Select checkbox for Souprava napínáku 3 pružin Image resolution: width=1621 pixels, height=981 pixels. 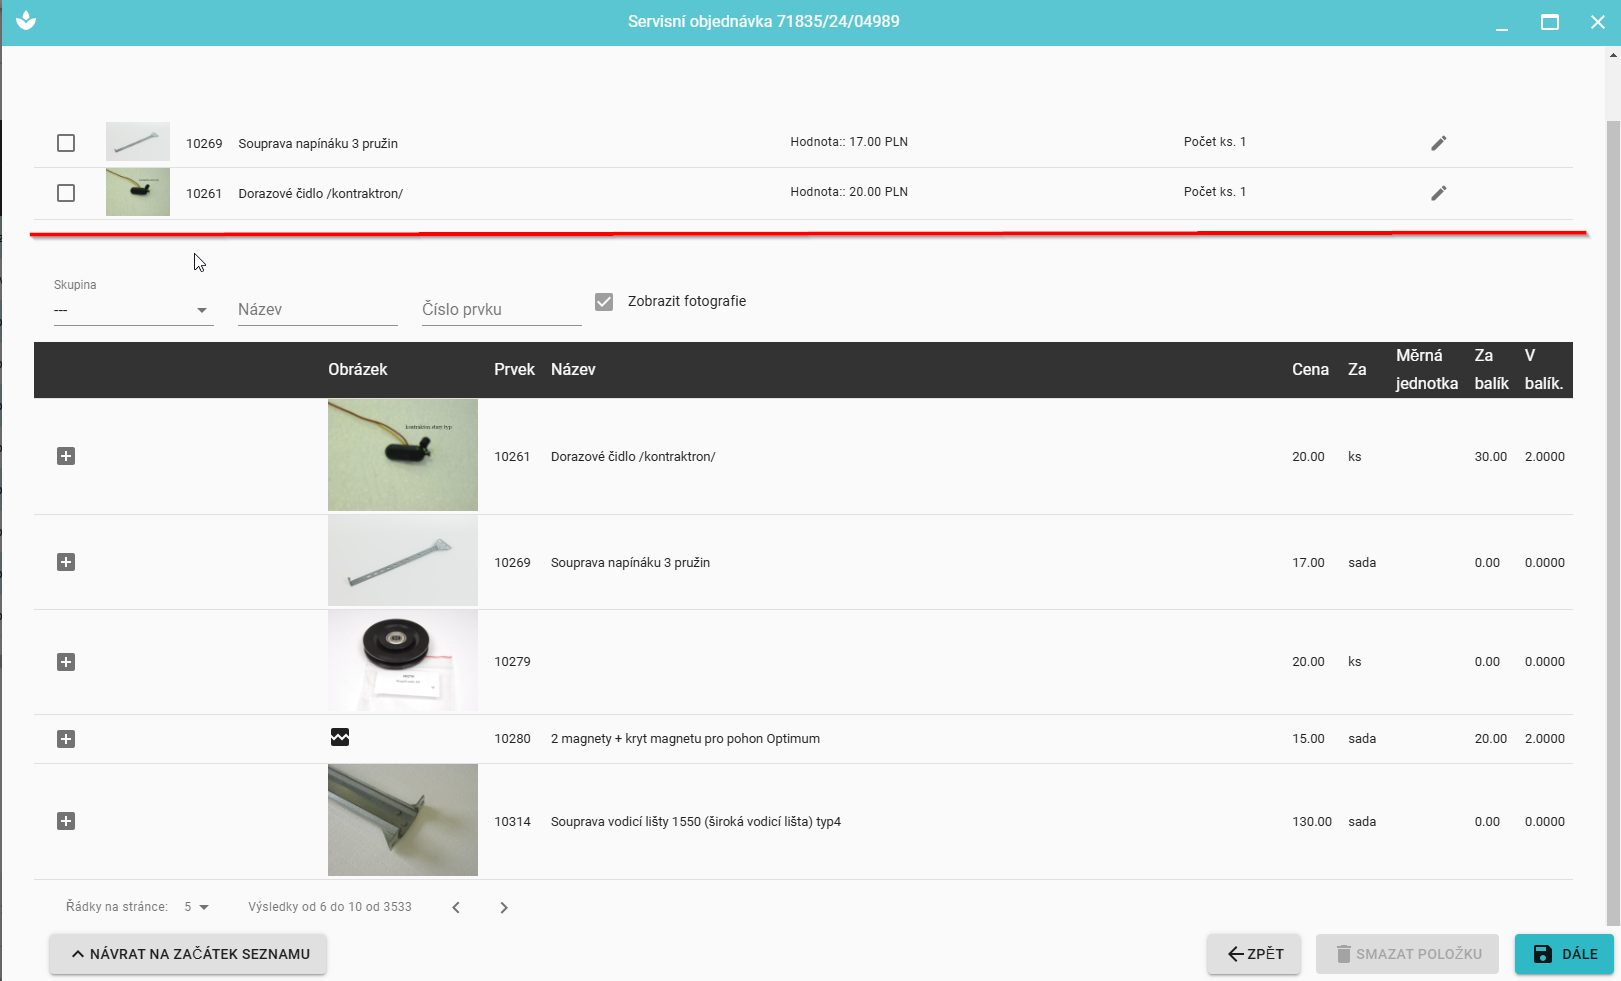coord(66,143)
